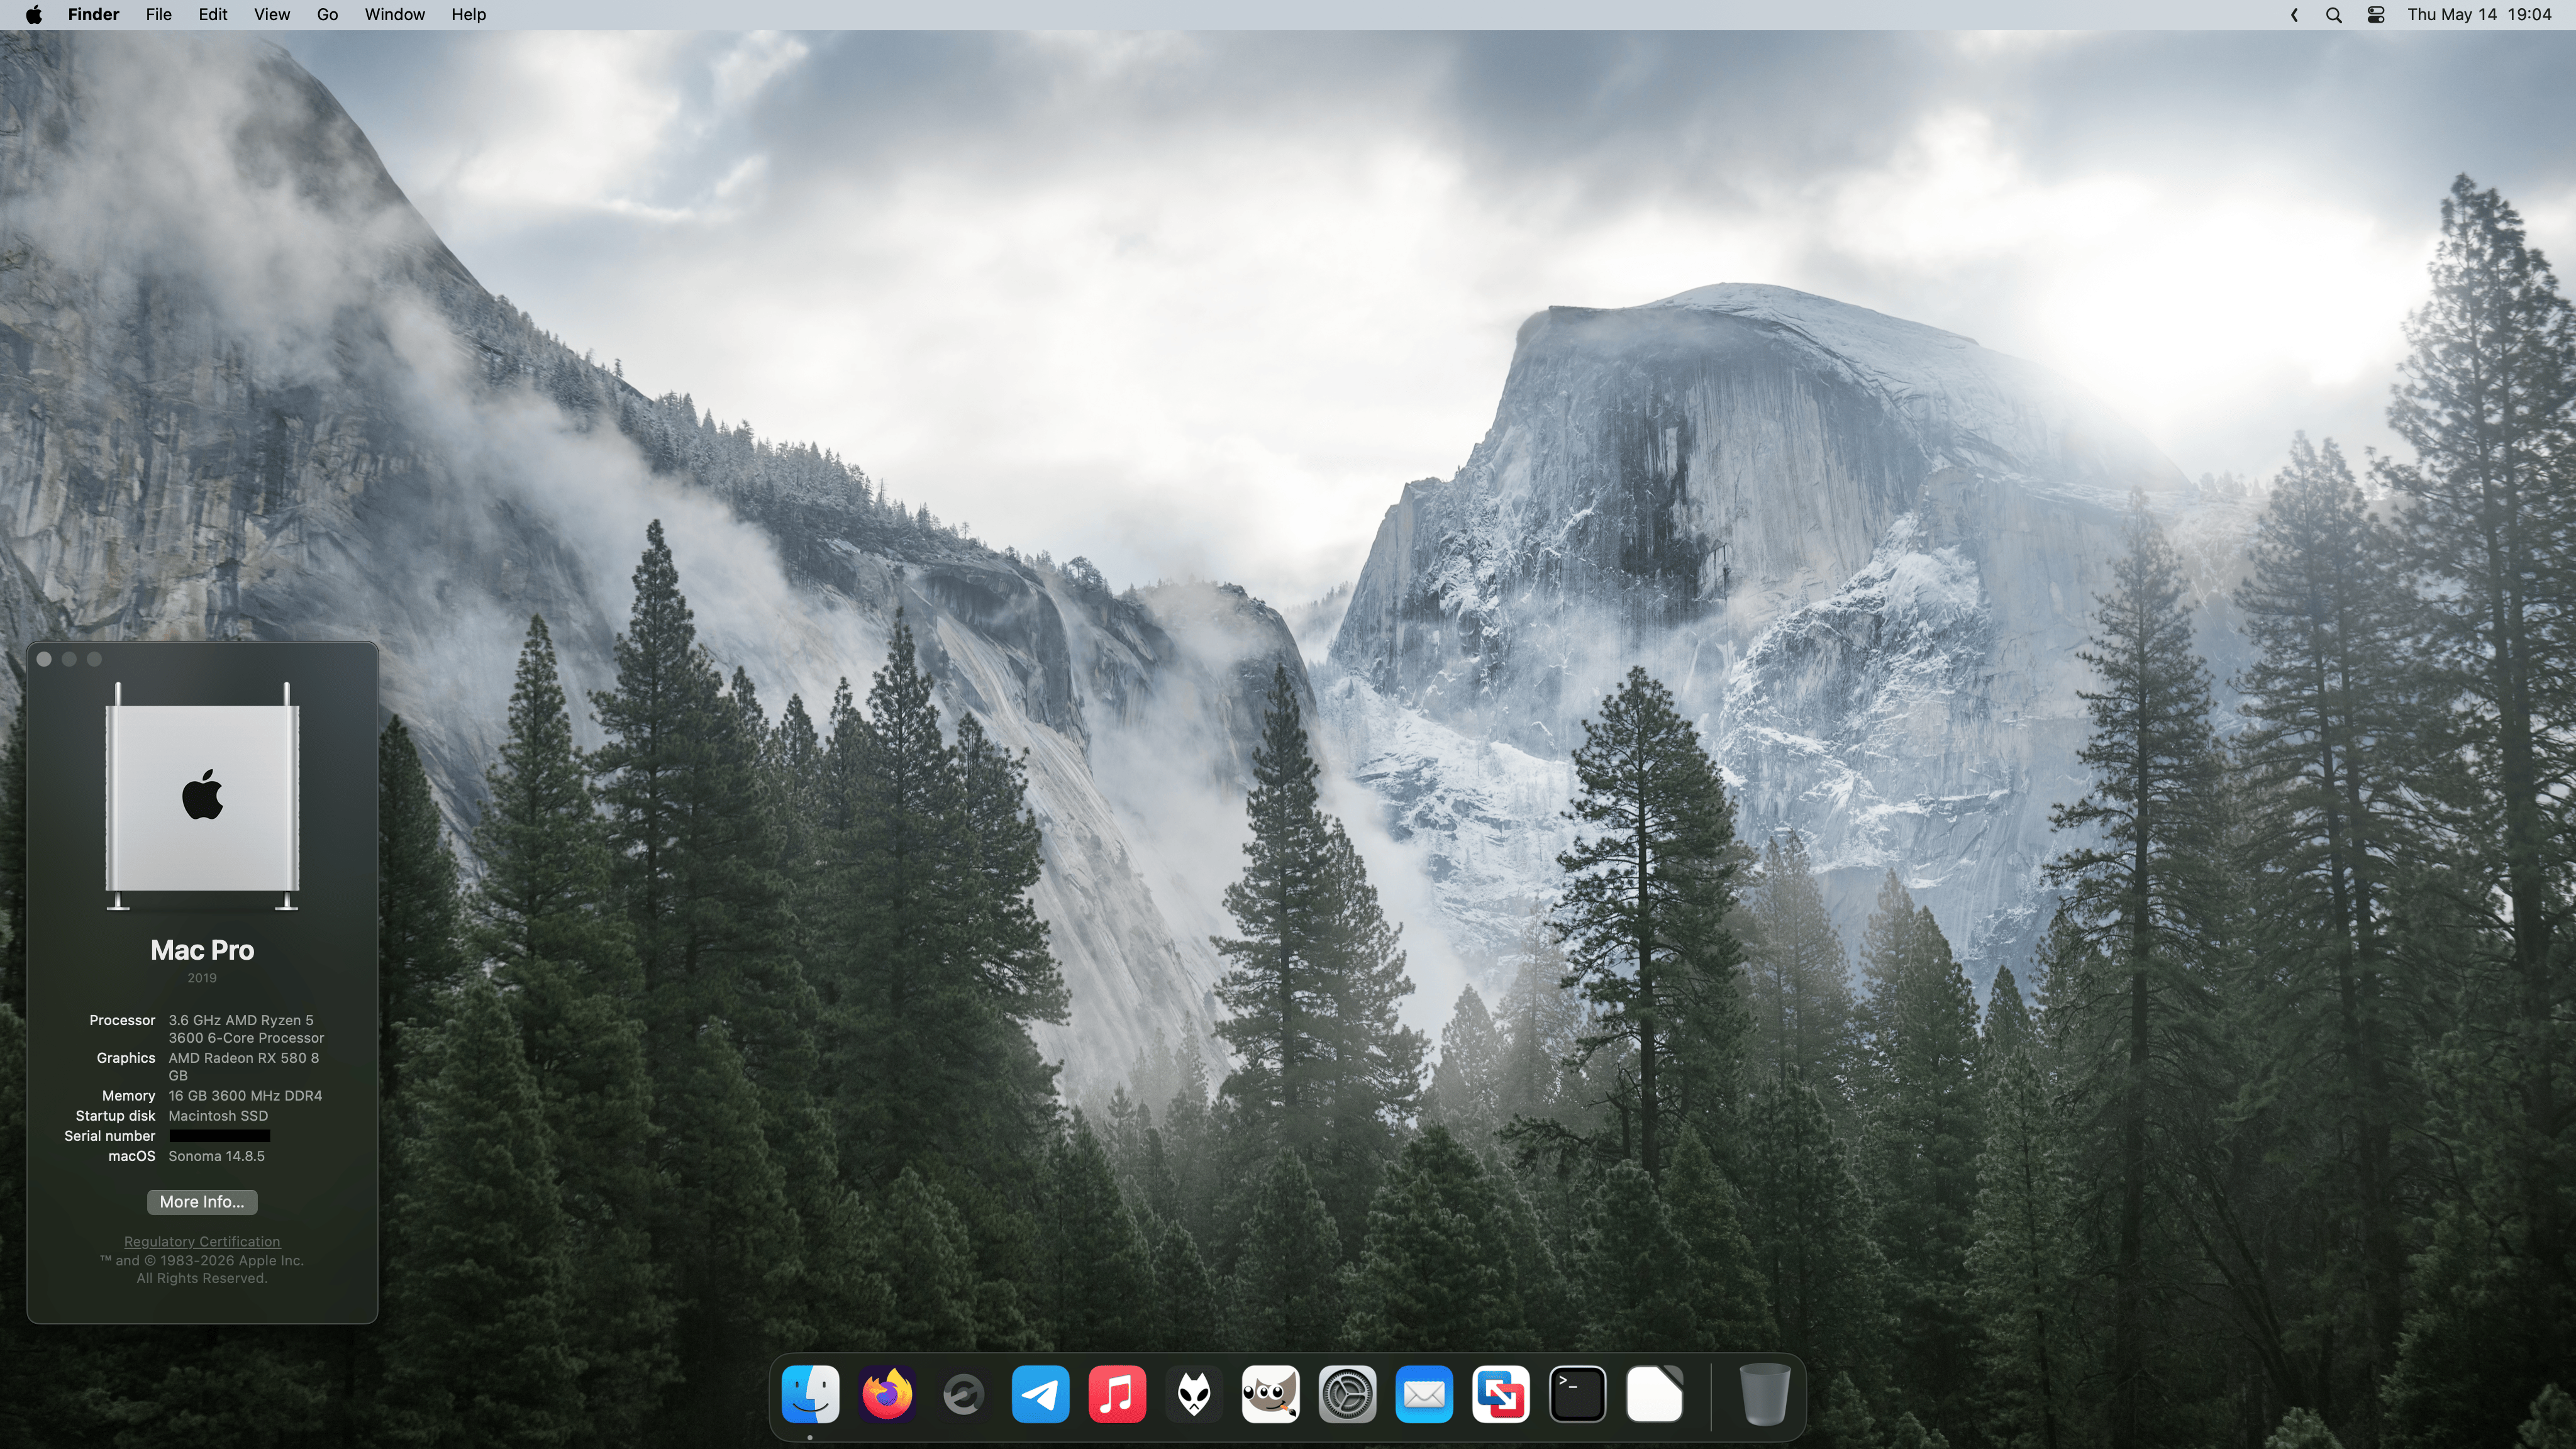Open the View menu

pyautogui.click(x=271, y=14)
